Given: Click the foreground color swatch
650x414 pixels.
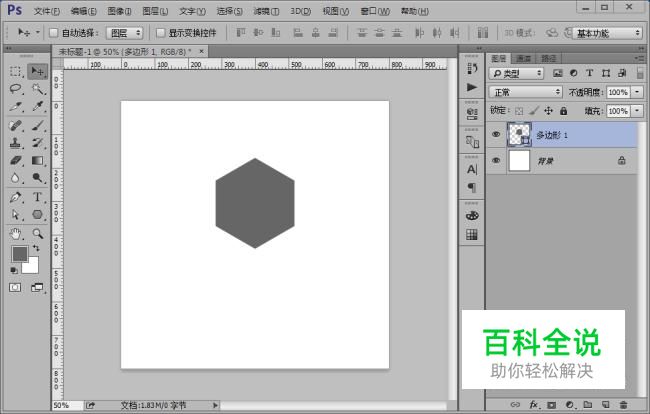Looking at the screenshot, I should pos(19,254).
